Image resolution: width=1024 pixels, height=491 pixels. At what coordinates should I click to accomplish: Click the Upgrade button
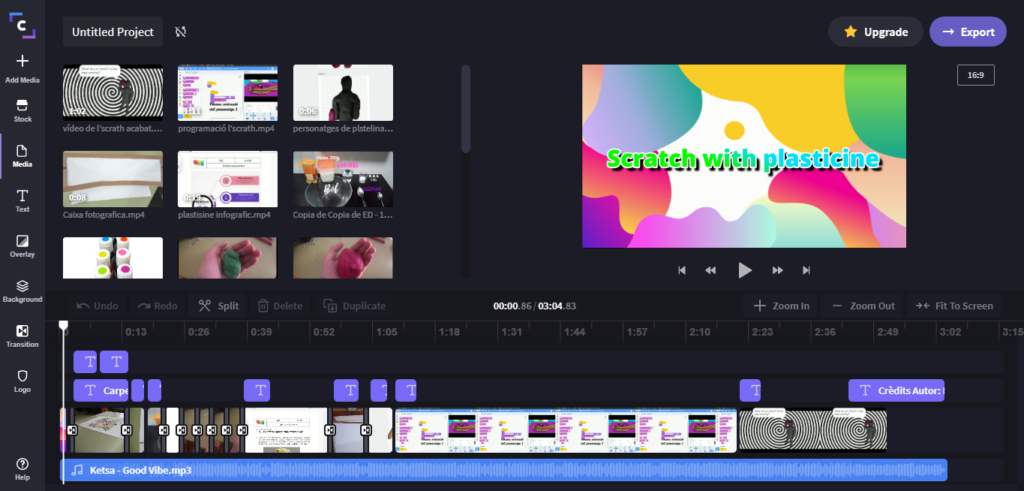coord(875,32)
